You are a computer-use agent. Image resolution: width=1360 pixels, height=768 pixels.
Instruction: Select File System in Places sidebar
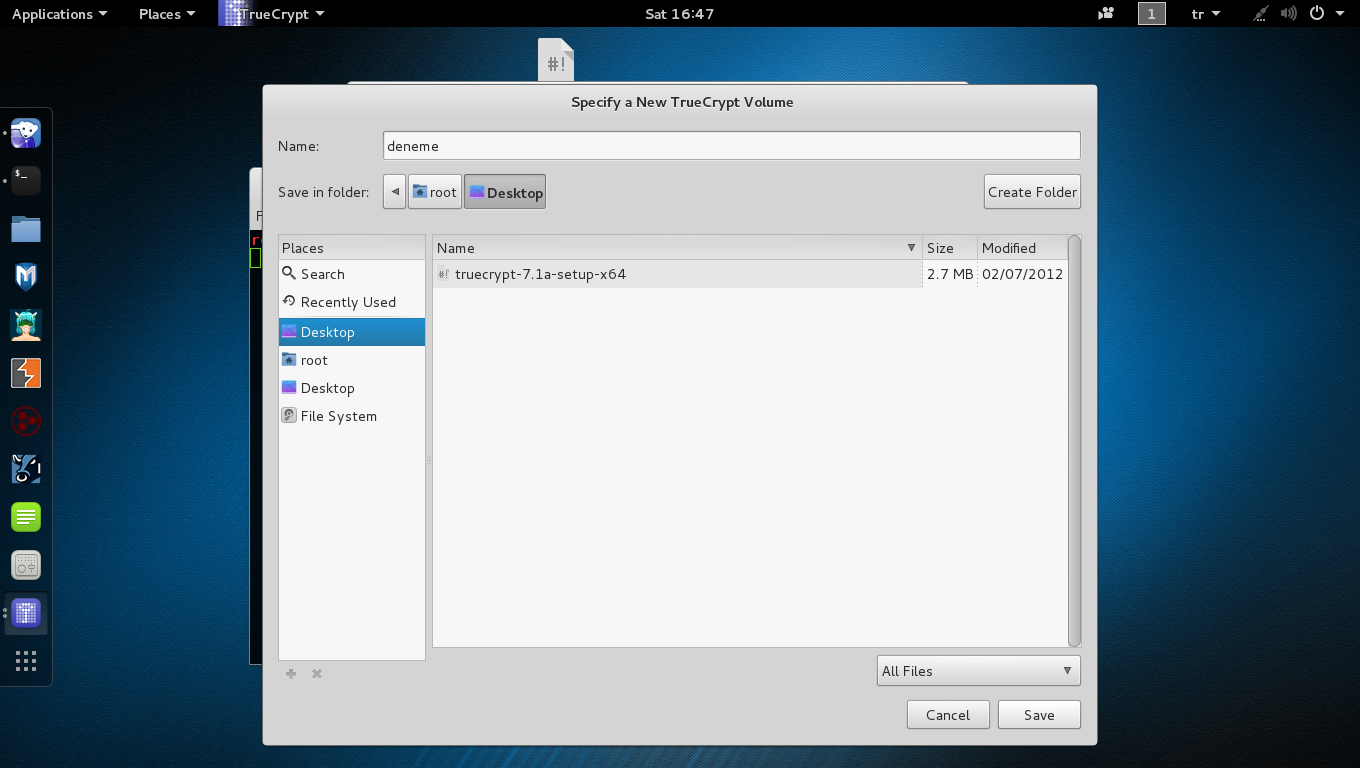click(338, 416)
